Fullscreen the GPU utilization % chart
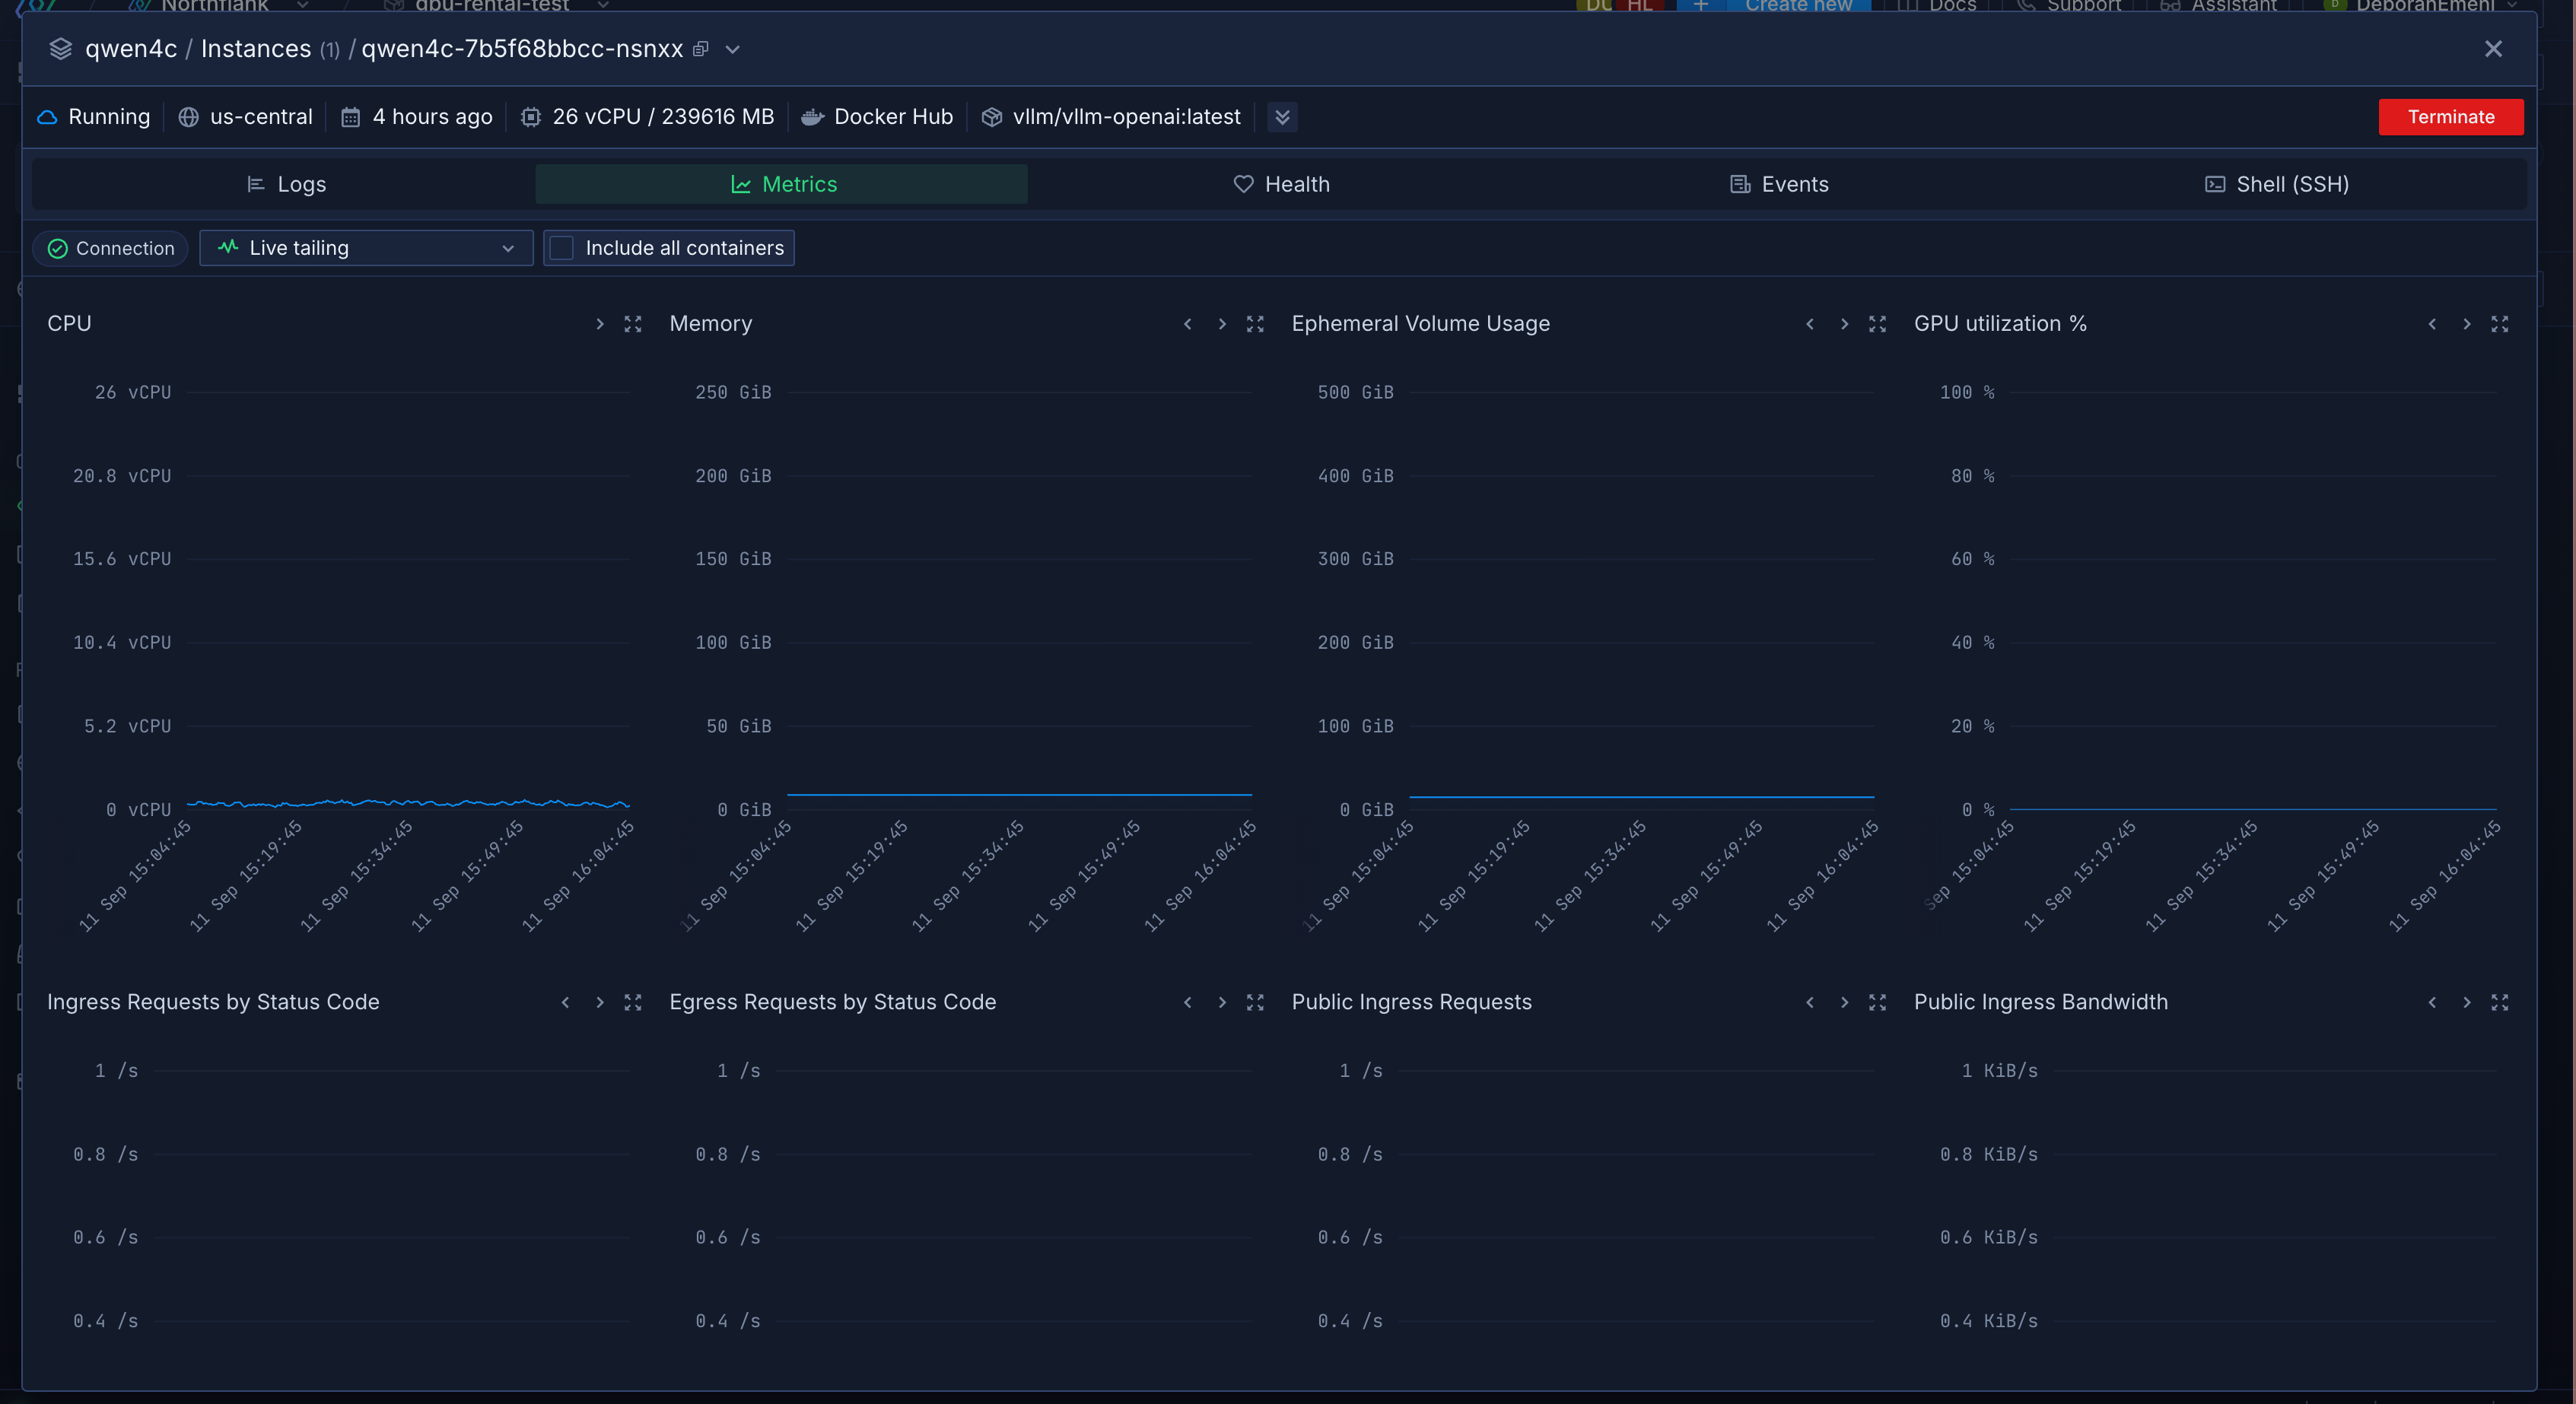Viewport: 2576px width, 1404px height. point(2500,324)
